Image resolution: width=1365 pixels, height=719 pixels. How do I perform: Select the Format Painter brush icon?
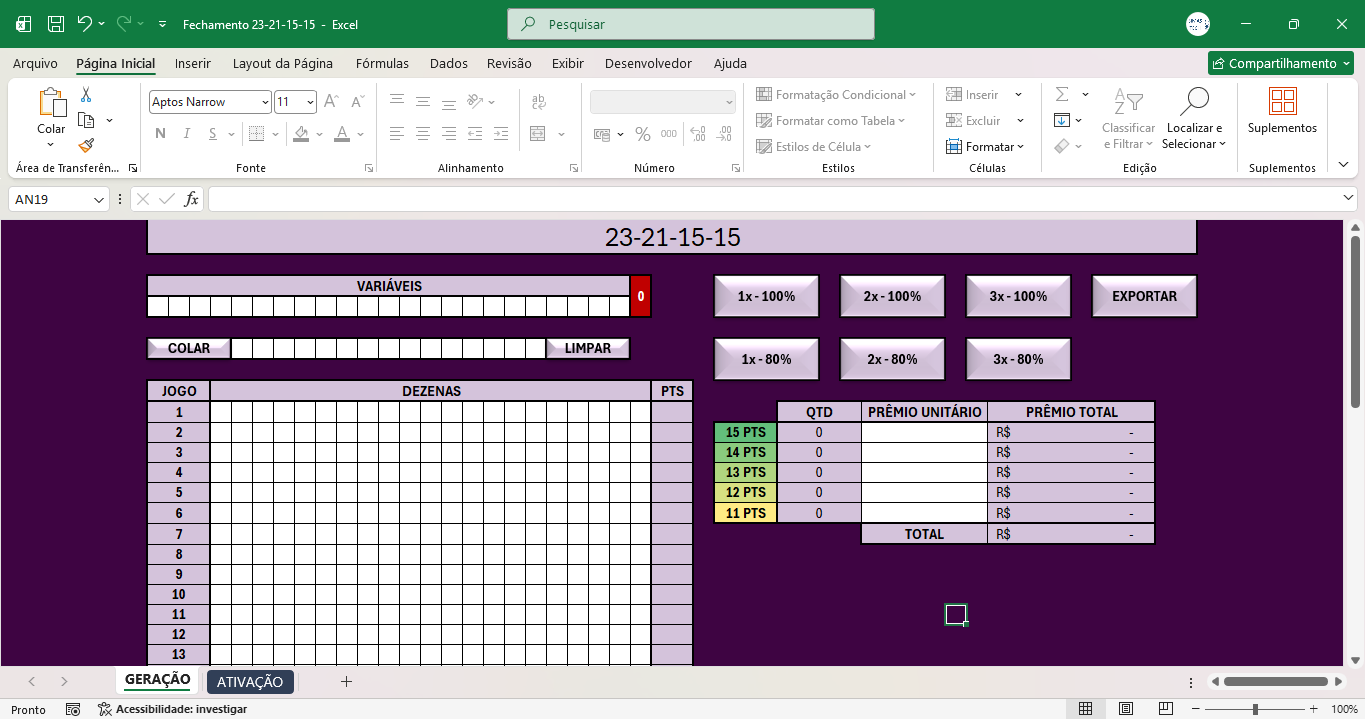(86, 145)
